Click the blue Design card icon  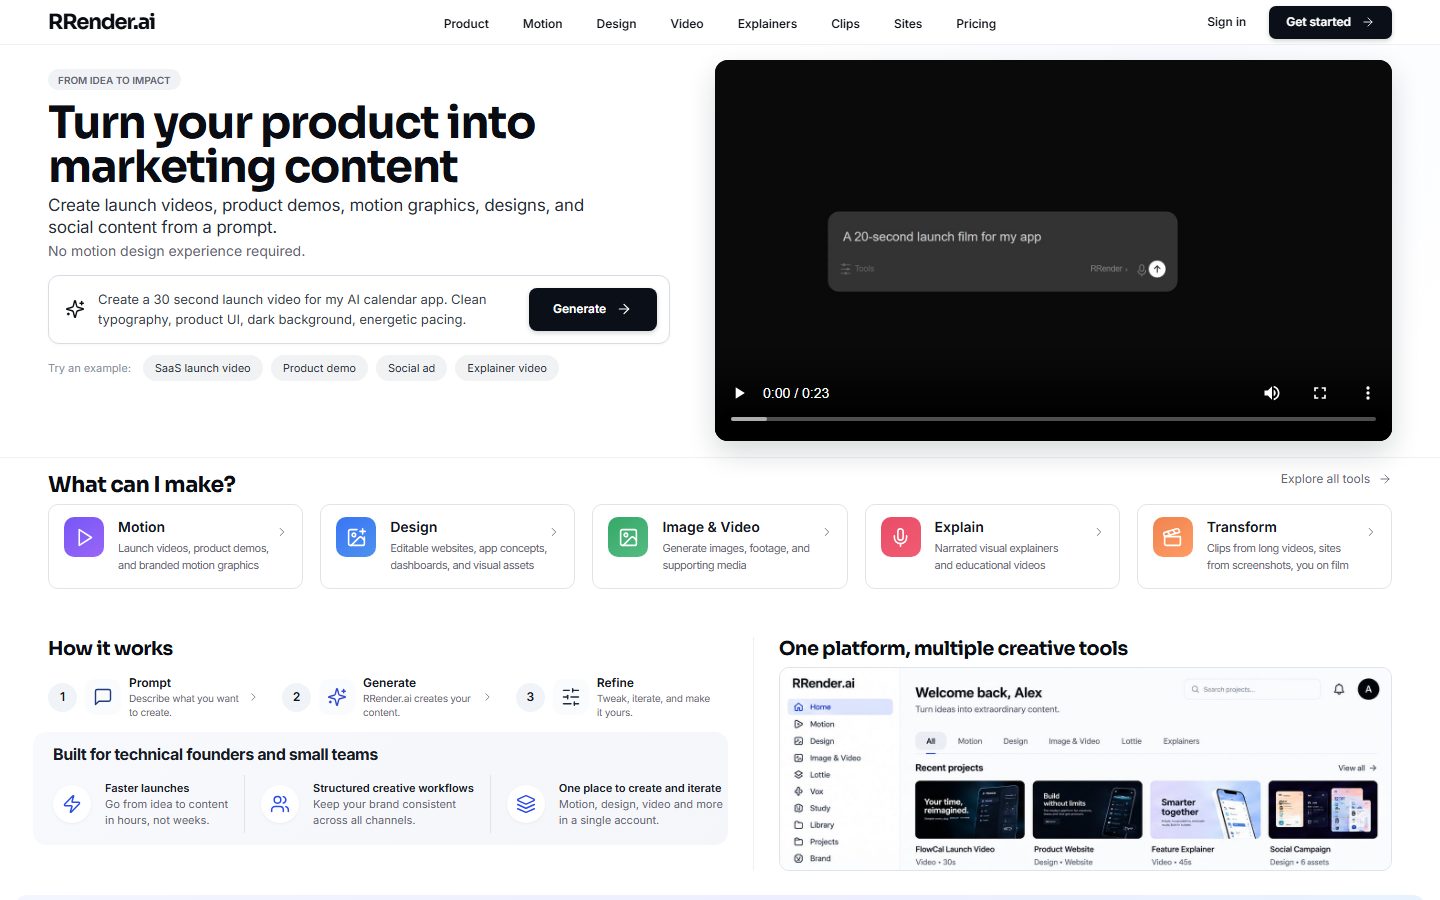(x=356, y=537)
